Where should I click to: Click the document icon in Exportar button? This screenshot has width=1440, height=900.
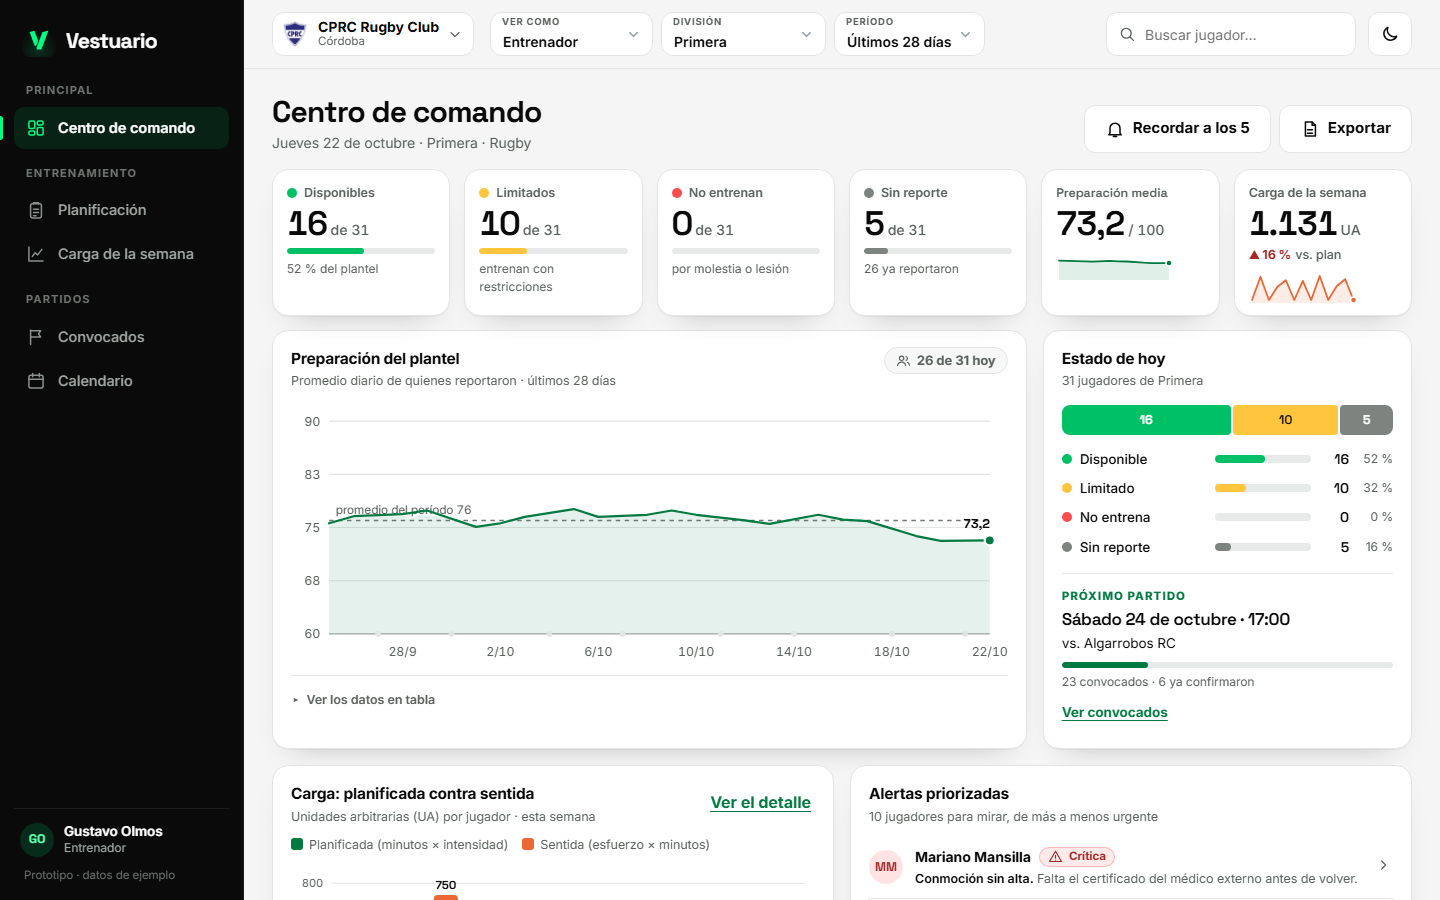click(1310, 129)
